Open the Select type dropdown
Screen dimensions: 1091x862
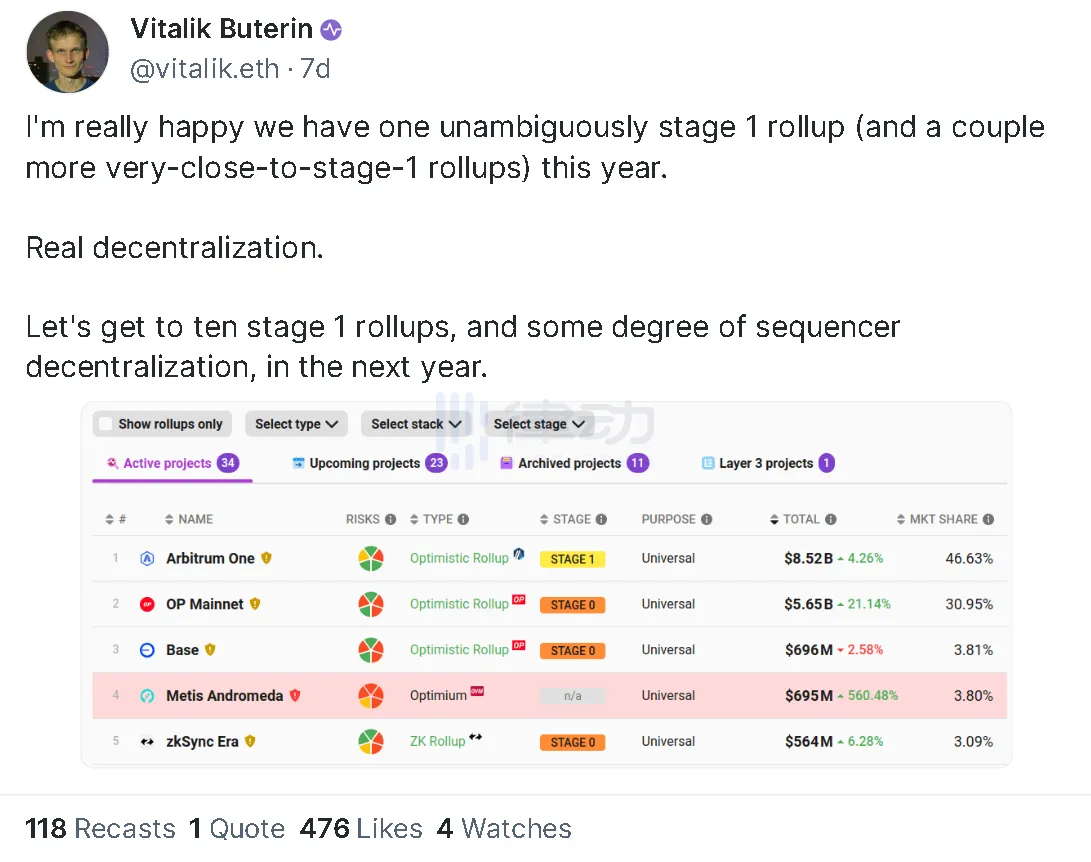(296, 424)
